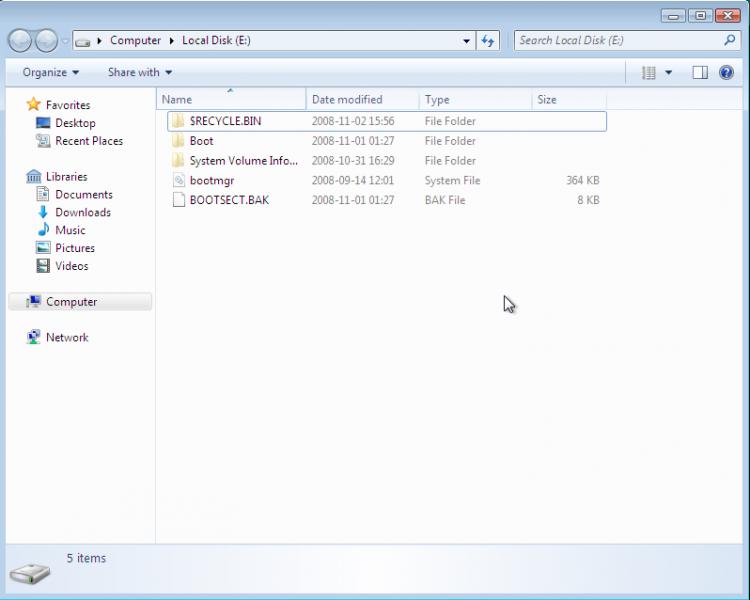Select Local Disk (E:) breadcrumb segment

[216, 41]
